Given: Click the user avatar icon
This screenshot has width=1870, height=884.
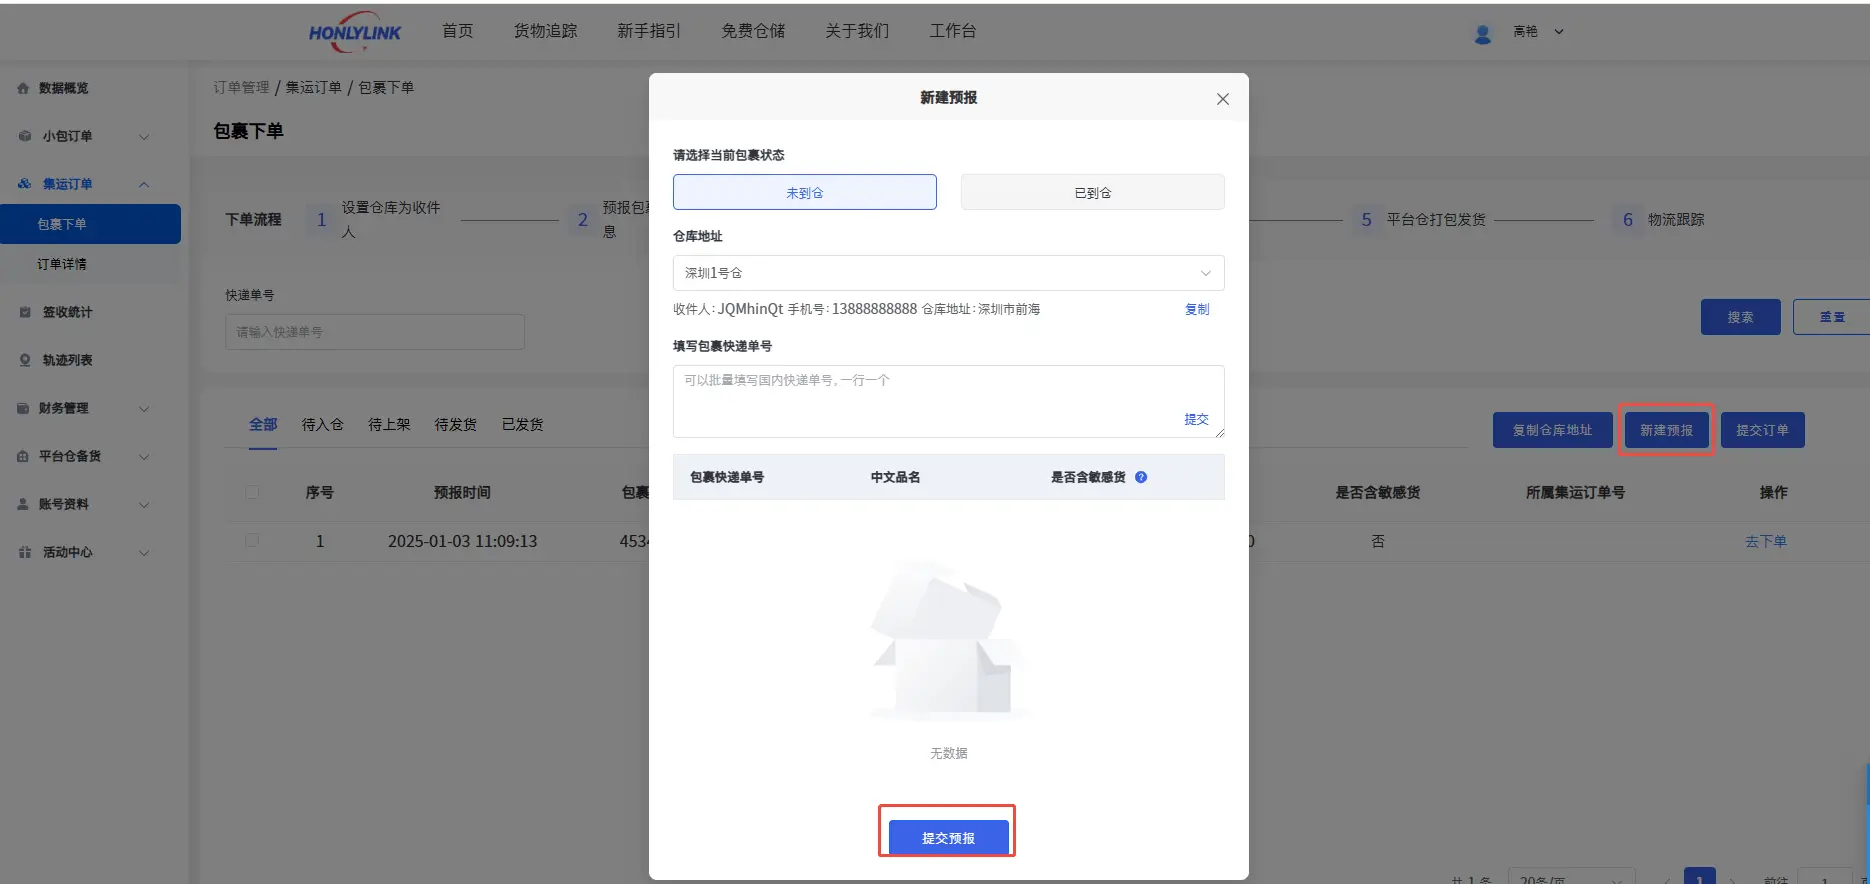Looking at the screenshot, I should [1482, 33].
